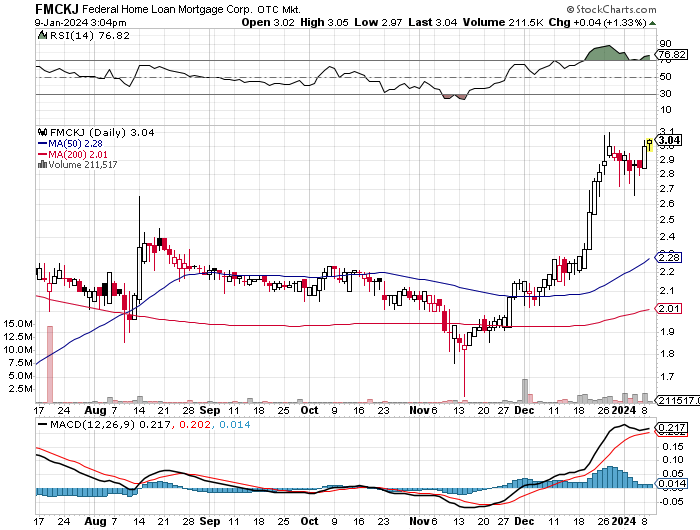700x530 pixels.
Task: Click the 2.28 moving average tag on the price axis
Action: click(x=669, y=258)
